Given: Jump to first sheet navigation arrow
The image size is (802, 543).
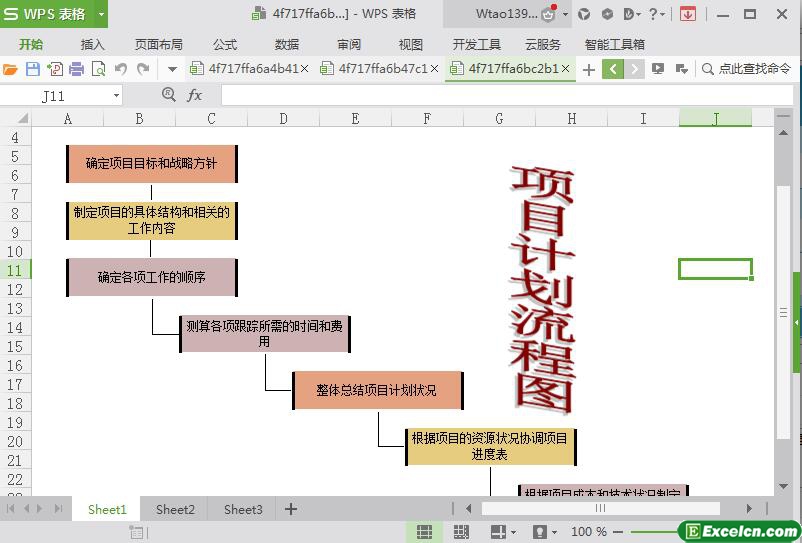Looking at the screenshot, I should pos(11,509).
